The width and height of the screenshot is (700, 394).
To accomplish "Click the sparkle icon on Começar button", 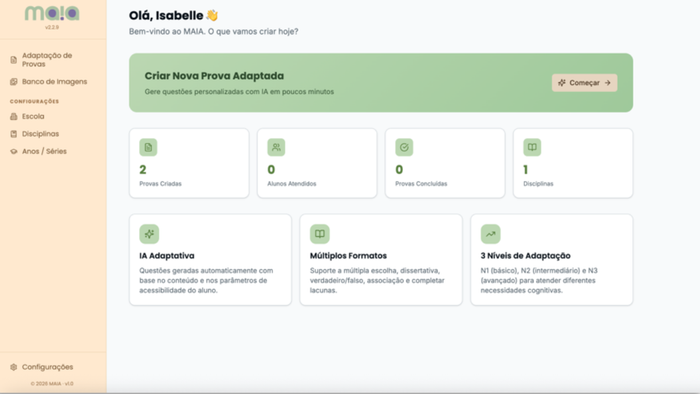I will [562, 83].
